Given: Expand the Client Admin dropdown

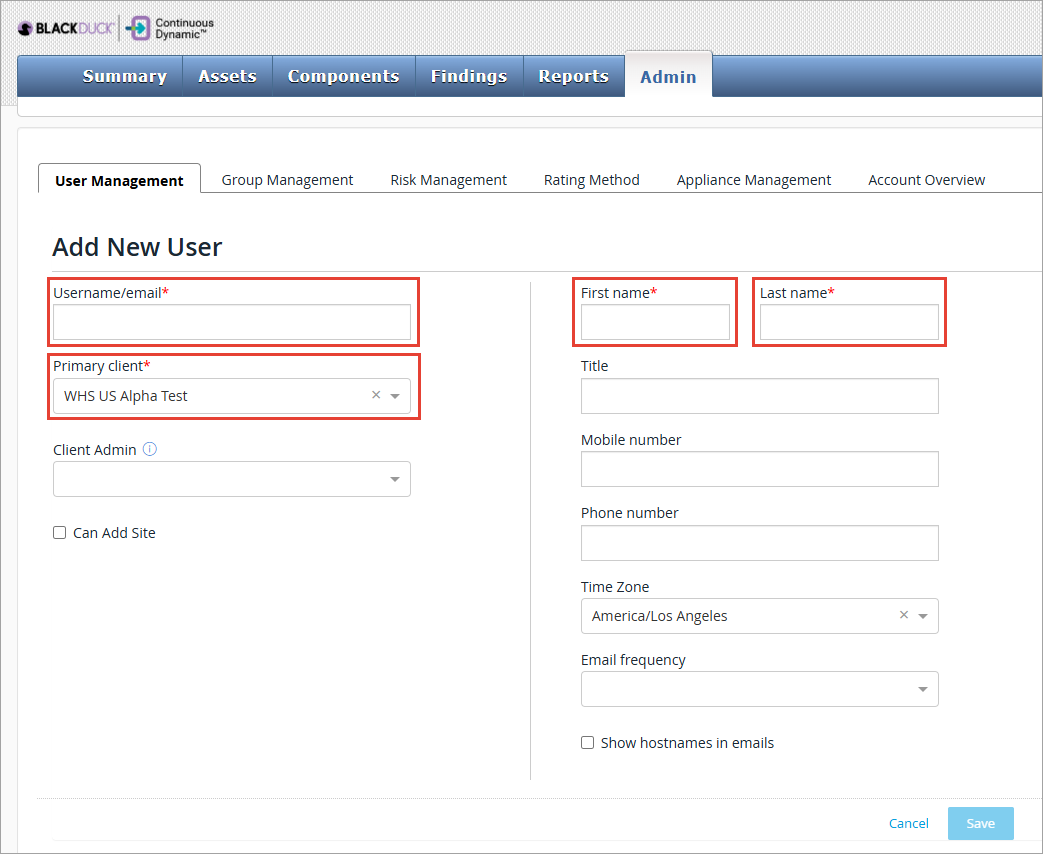Looking at the screenshot, I should [x=394, y=479].
